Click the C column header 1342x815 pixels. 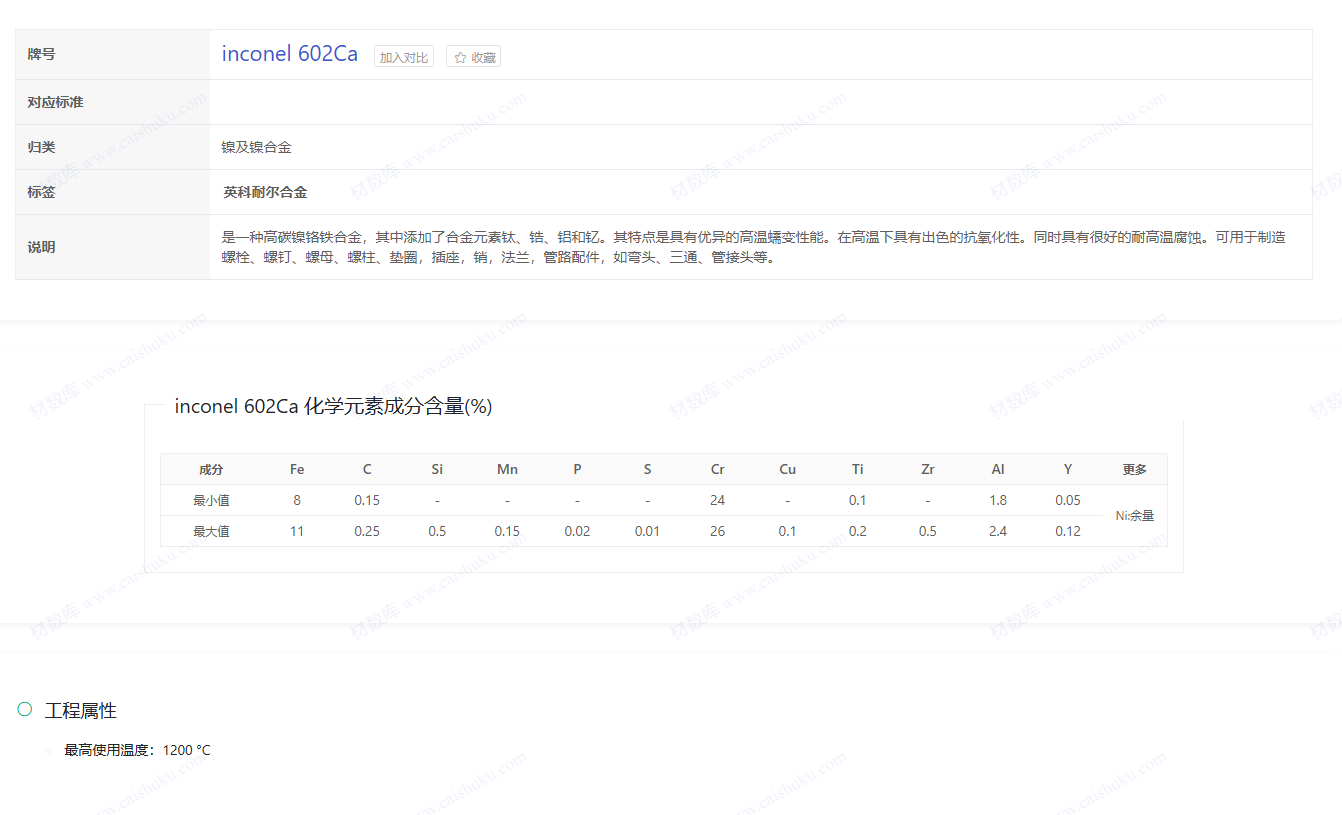367,469
